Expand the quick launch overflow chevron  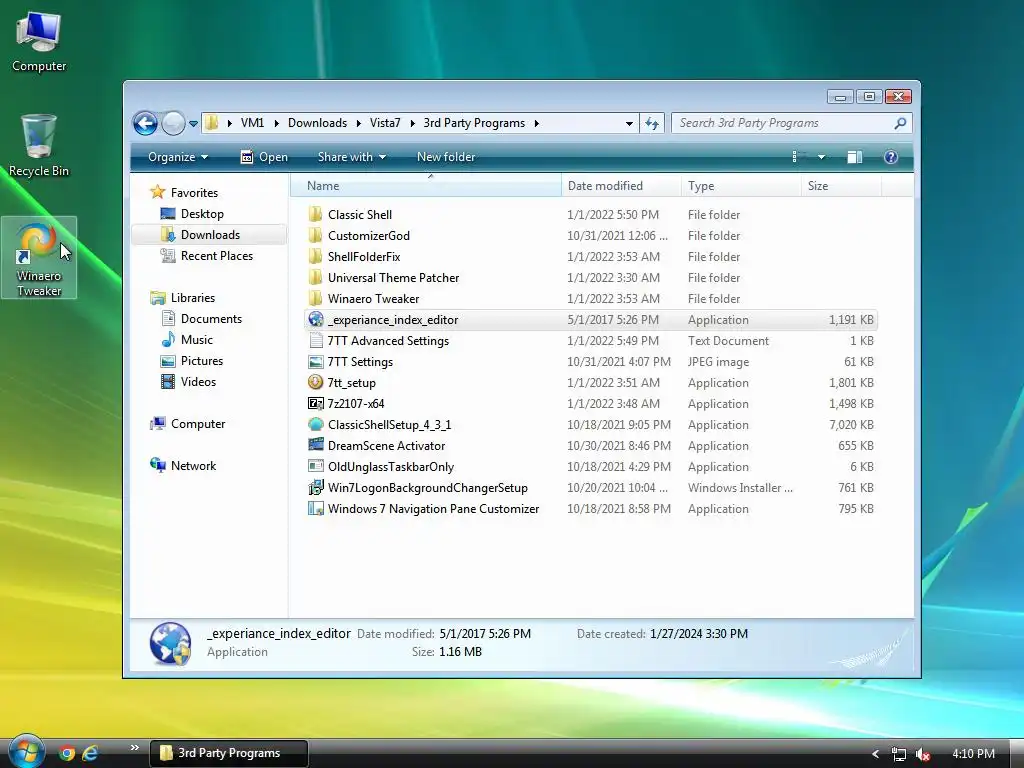(135, 748)
